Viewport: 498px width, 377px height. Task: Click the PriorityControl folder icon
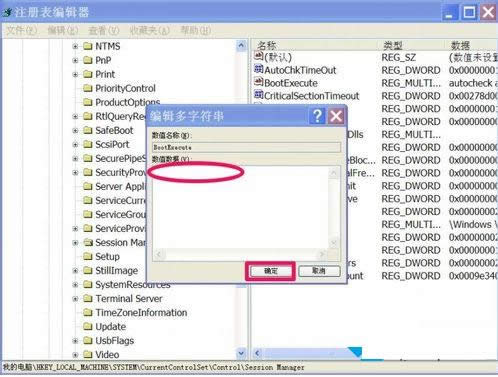click(88, 88)
